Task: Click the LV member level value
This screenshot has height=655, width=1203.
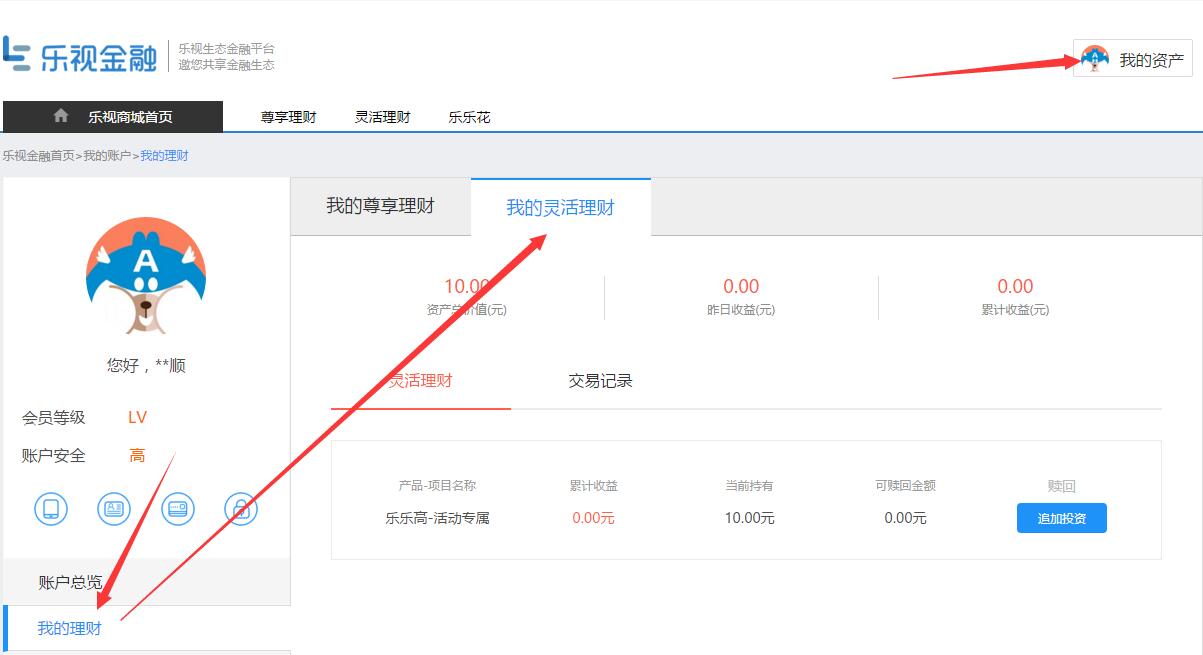Action: click(137, 417)
